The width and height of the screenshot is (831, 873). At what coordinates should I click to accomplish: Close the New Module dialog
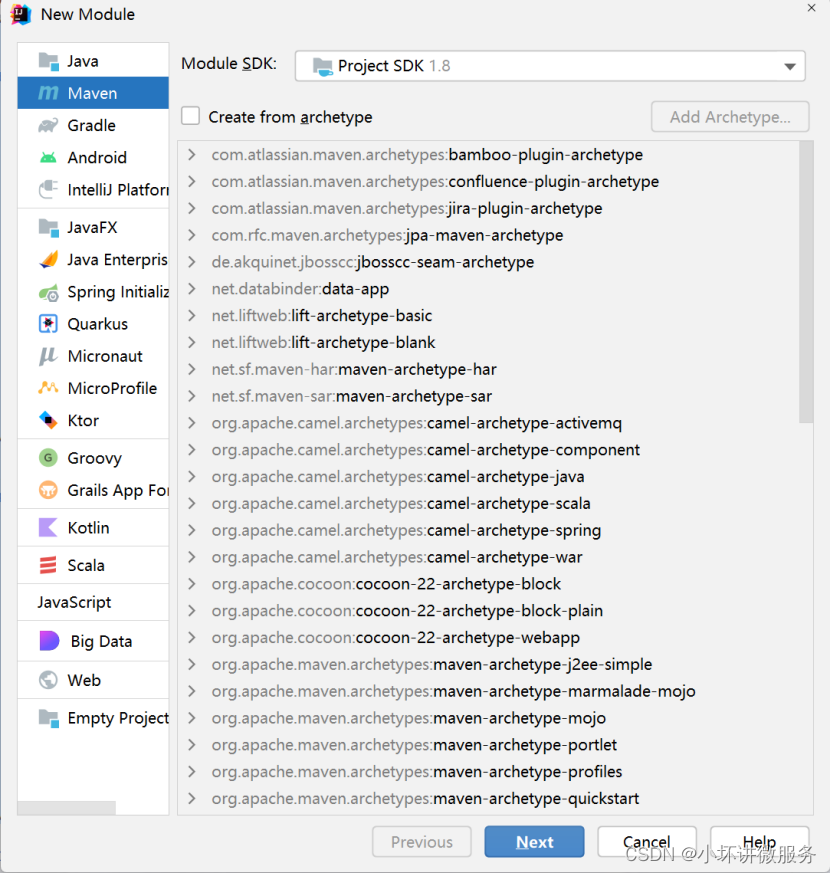pos(812,8)
